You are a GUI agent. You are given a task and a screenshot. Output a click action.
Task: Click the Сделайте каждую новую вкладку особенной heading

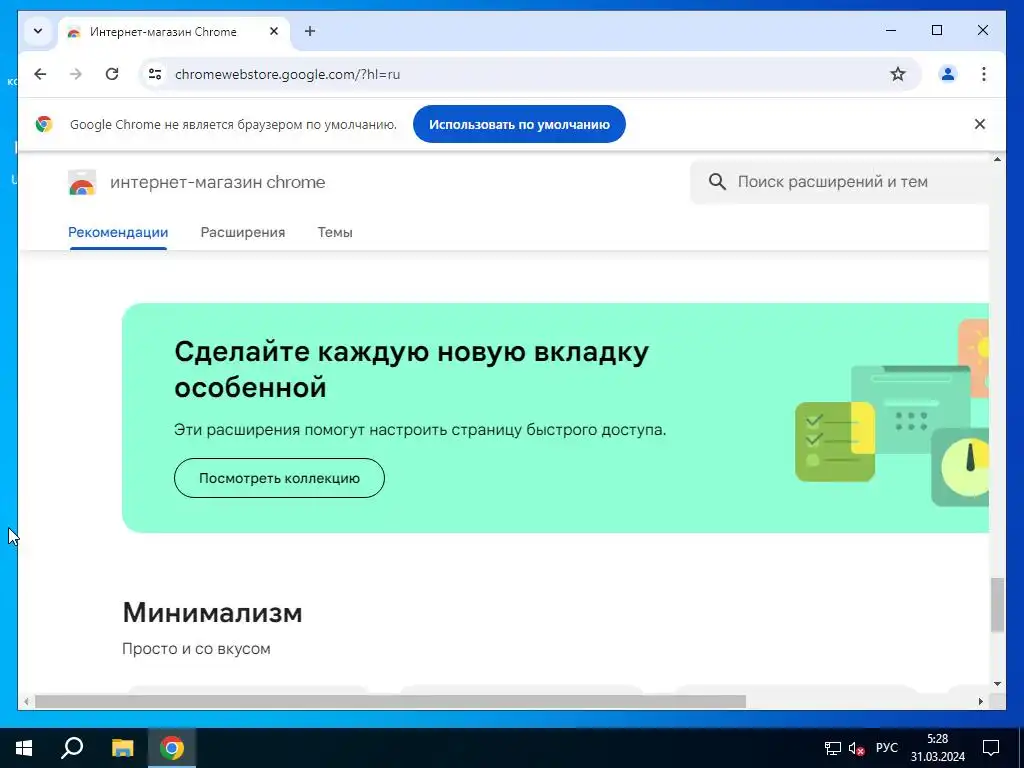(x=411, y=370)
